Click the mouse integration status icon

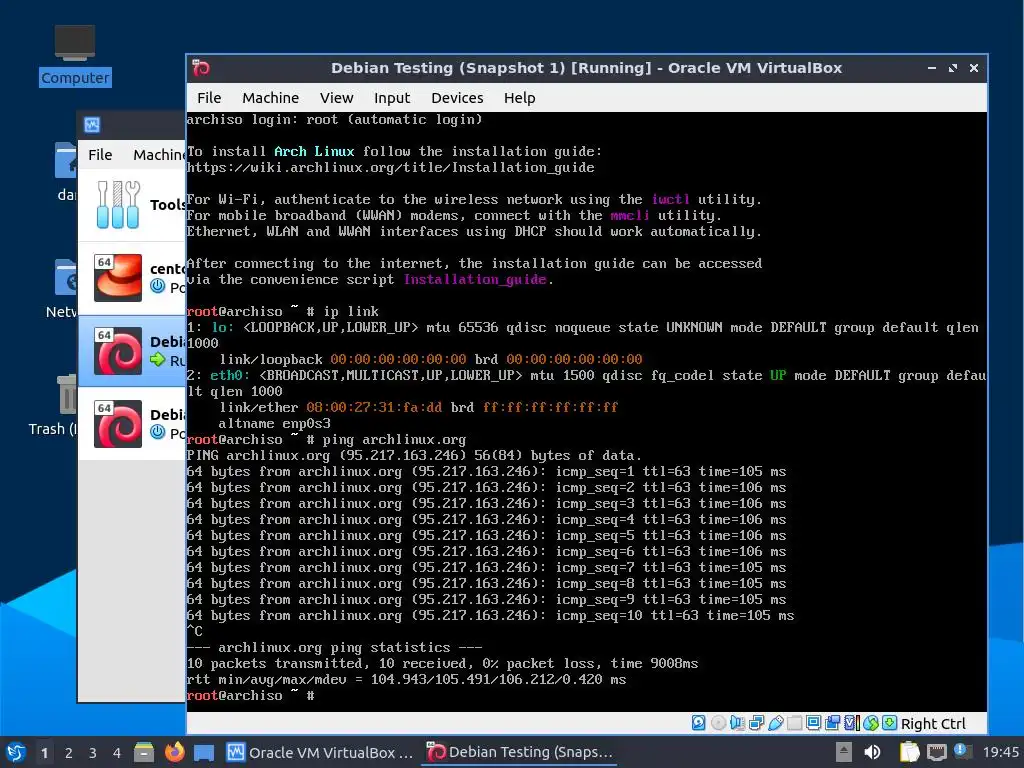pyautogui.click(x=871, y=723)
